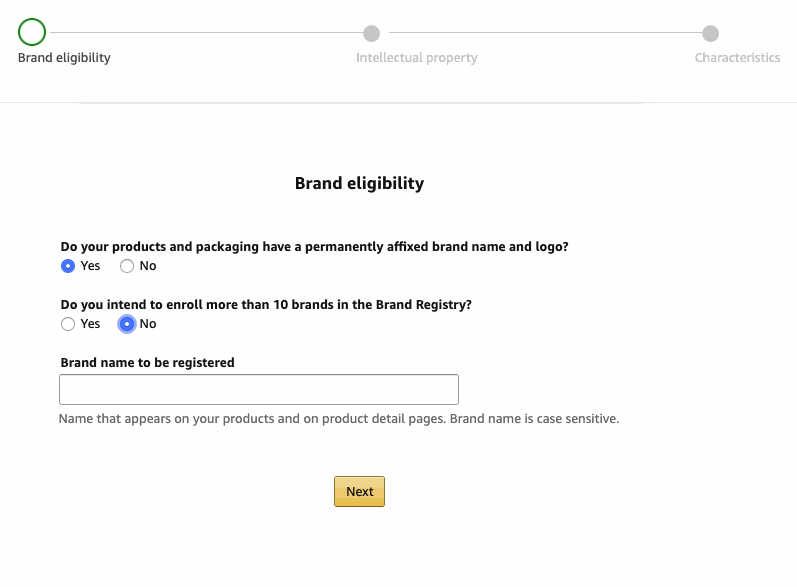Select Yes radio for permanently affixed logo
The image size is (797, 587).
[68, 266]
